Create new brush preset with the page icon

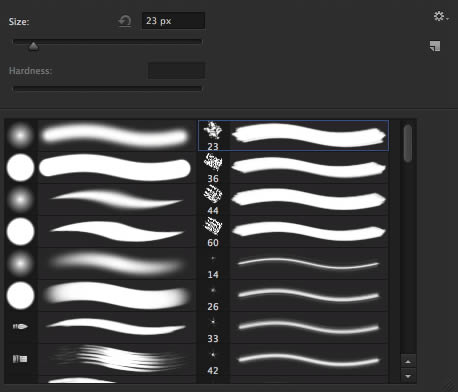pos(435,46)
